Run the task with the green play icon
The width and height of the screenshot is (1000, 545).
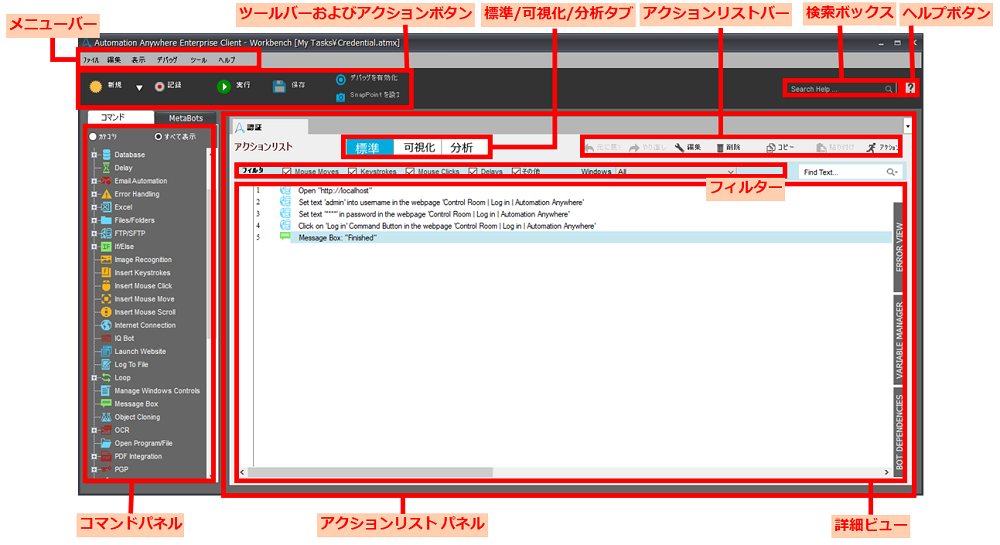tap(223, 87)
